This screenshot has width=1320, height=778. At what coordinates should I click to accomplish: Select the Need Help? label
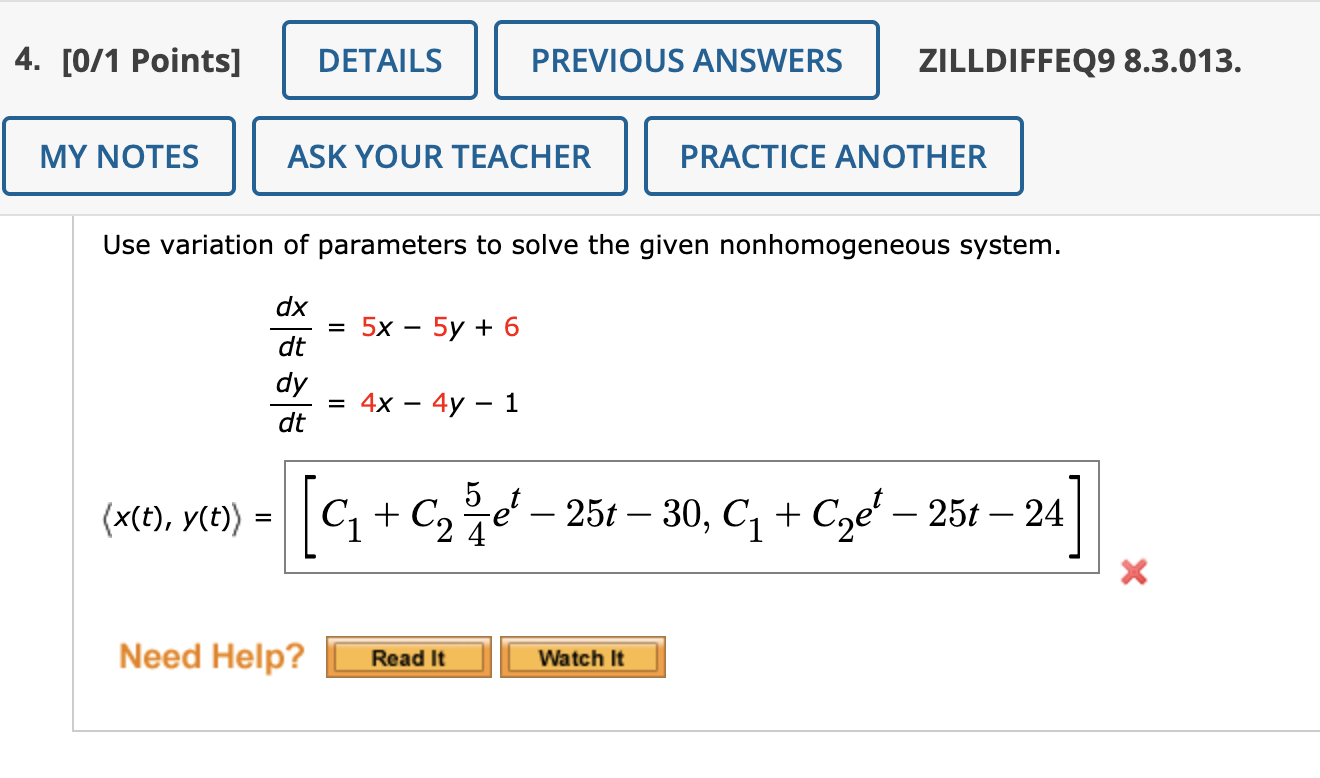(x=210, y=656)
